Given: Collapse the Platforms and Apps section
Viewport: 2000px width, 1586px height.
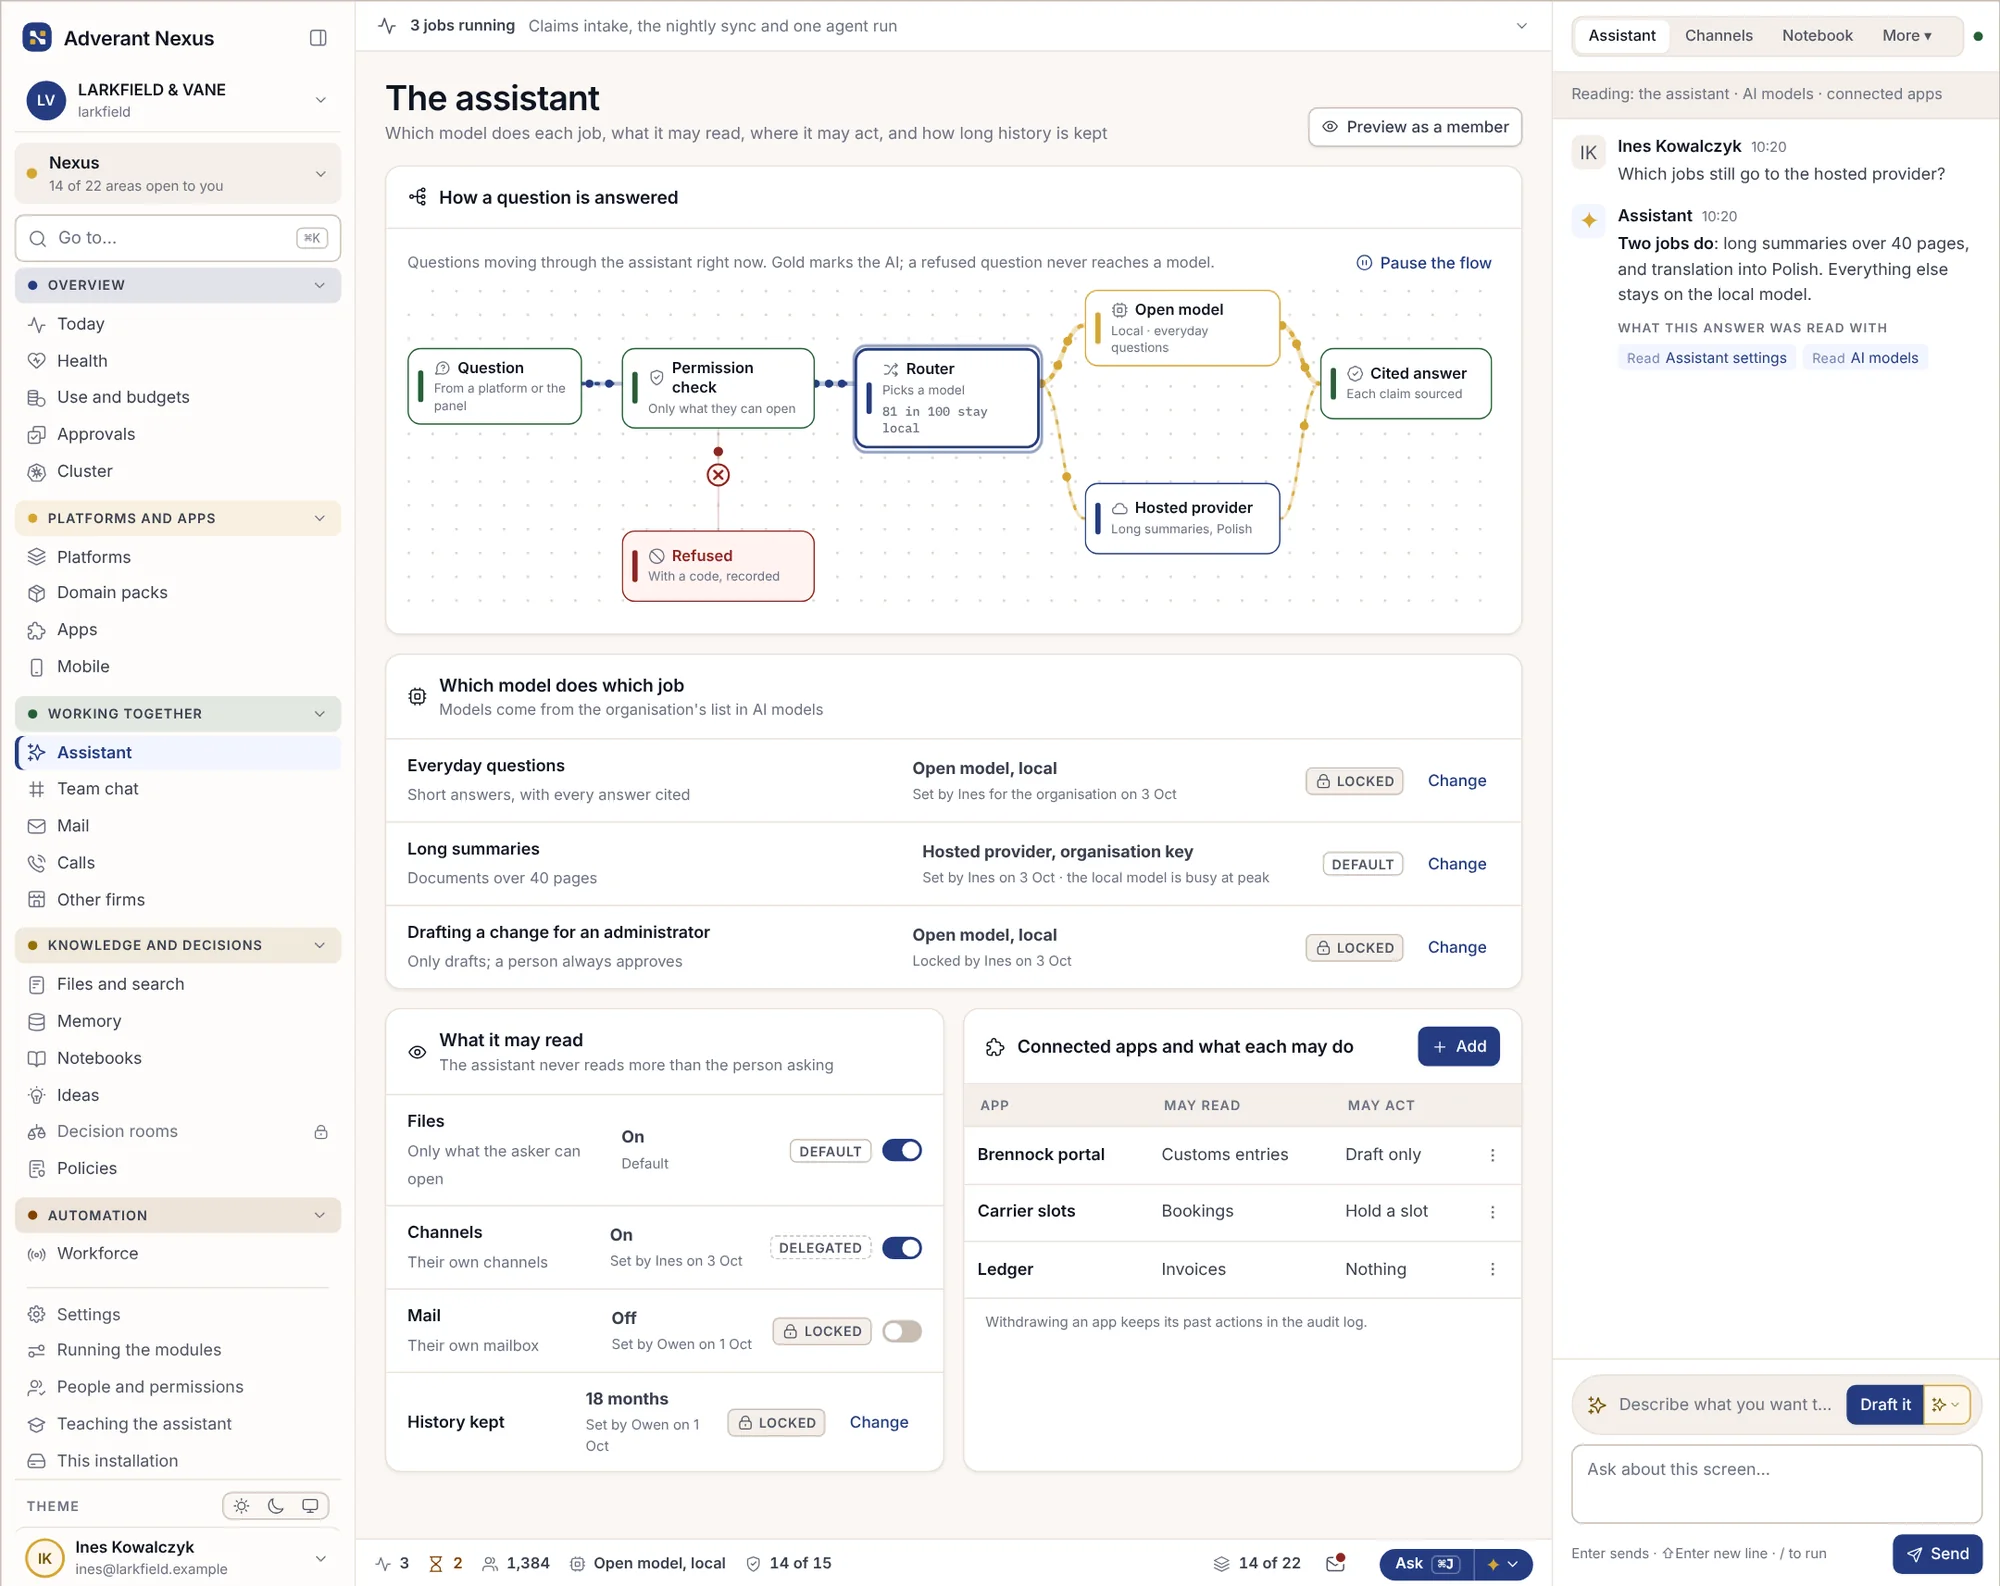Looking at the screenshot, I should click(x=178, y=518).
